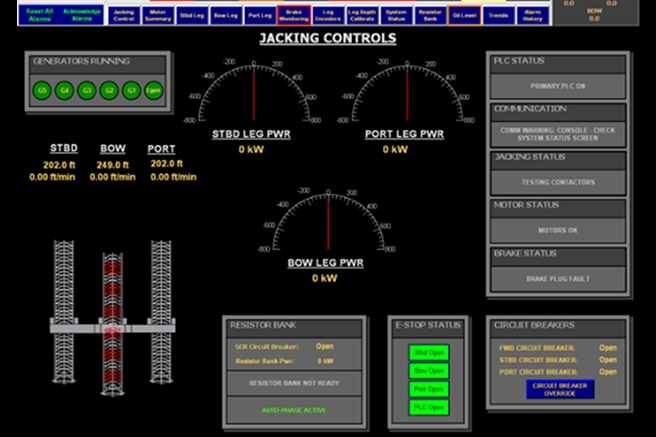Viewport: 656px width, 437px height.
Task: Toggle the PLC Open E-stop indicator
Action: 429,407
